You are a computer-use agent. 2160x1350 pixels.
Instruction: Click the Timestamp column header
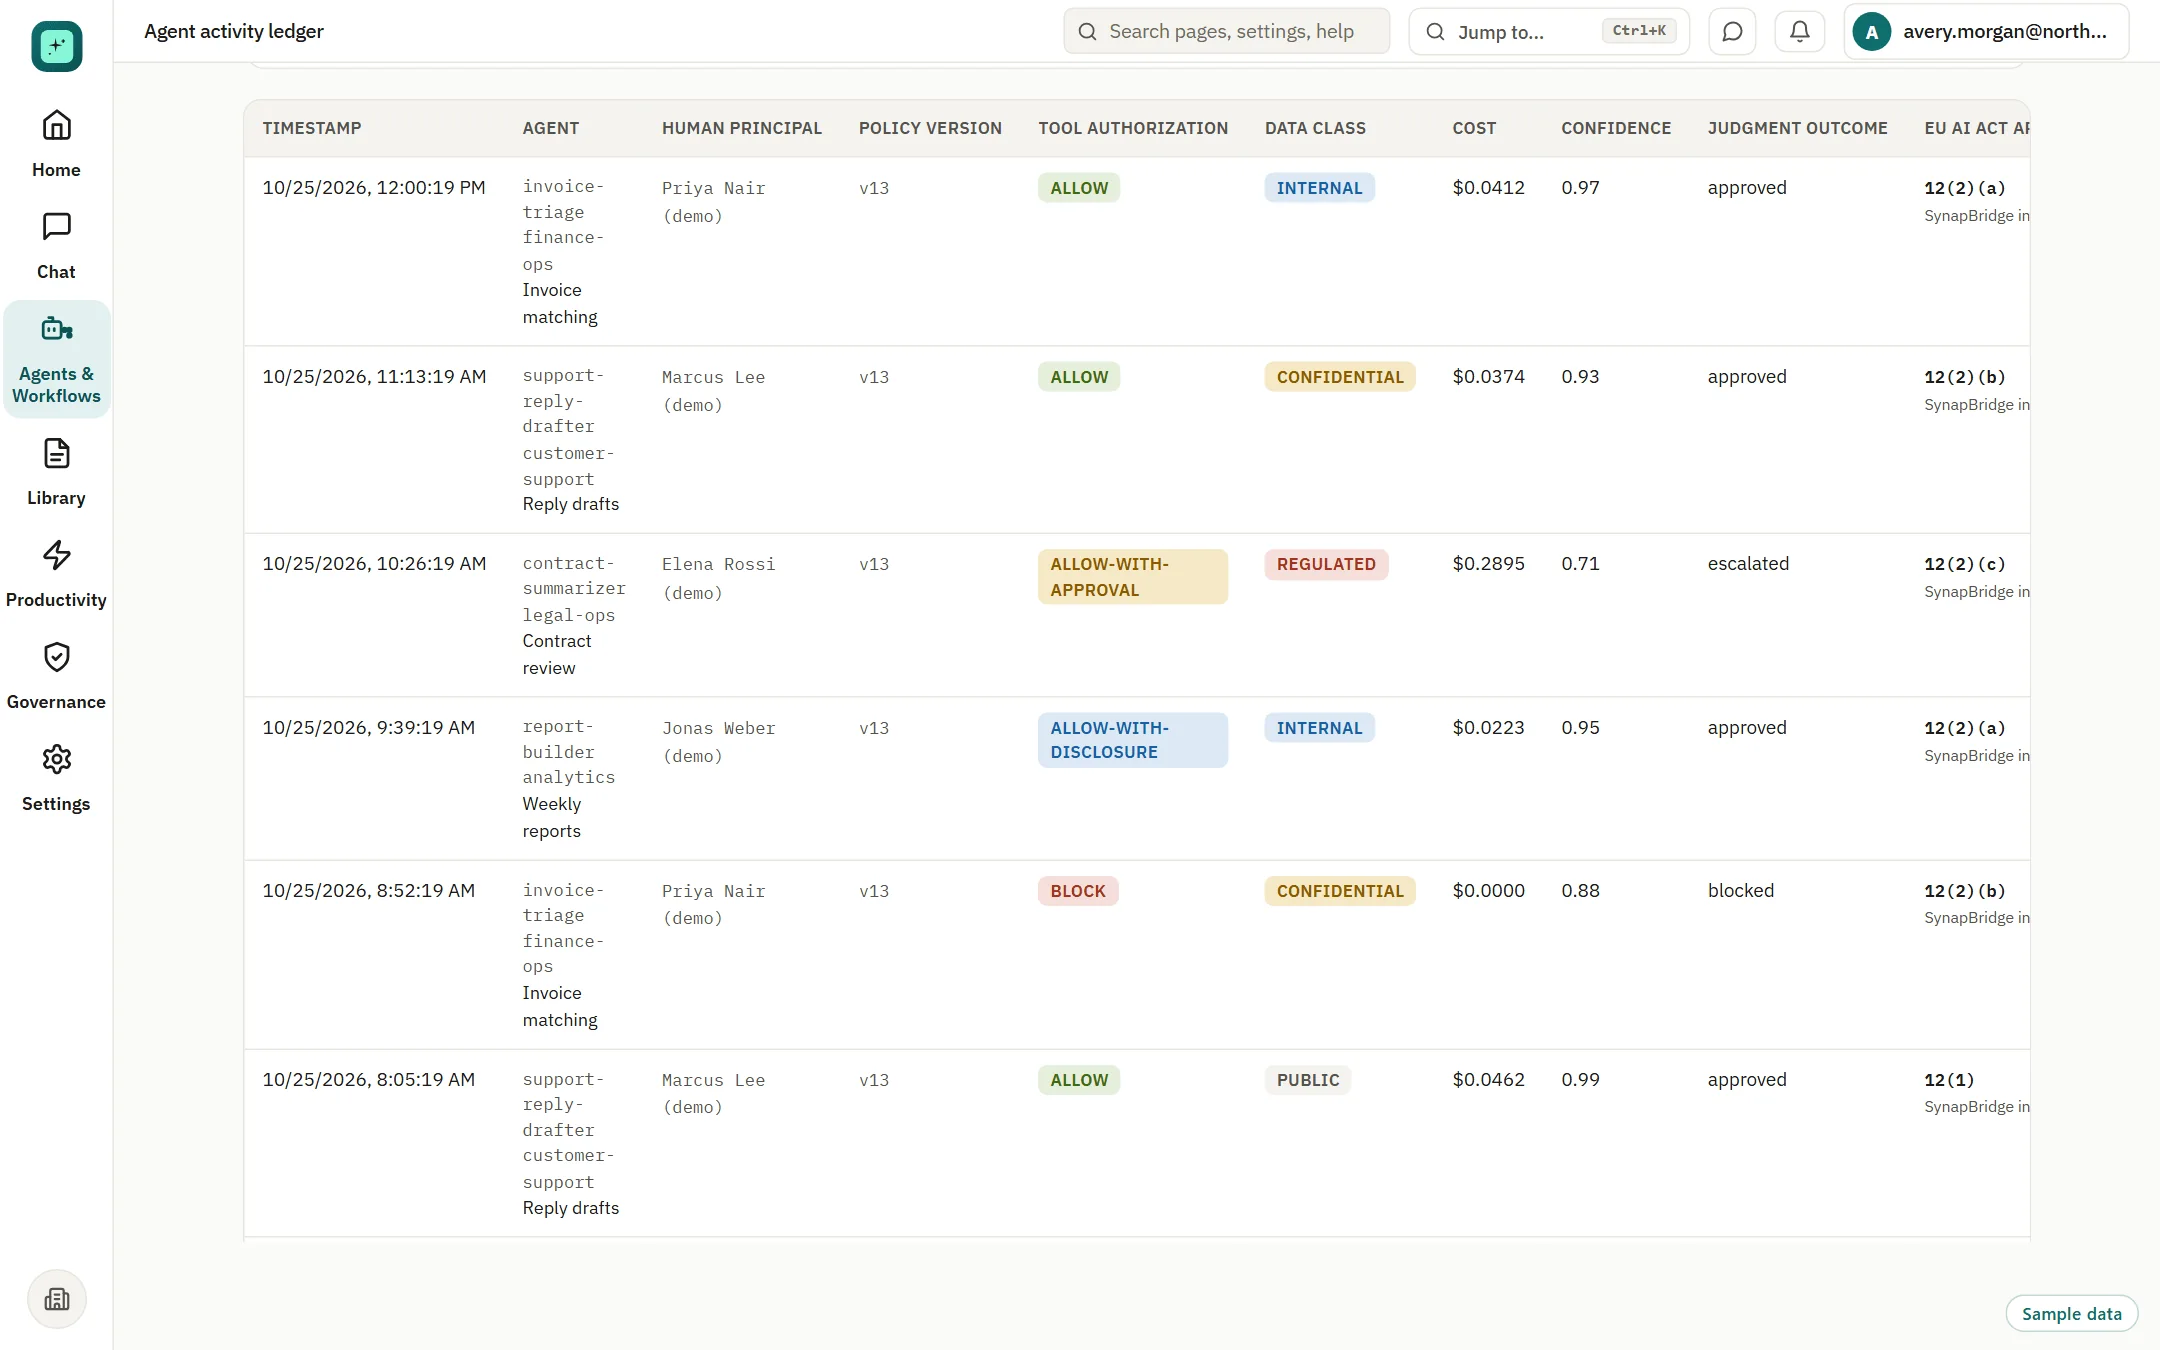click(312, 128)
